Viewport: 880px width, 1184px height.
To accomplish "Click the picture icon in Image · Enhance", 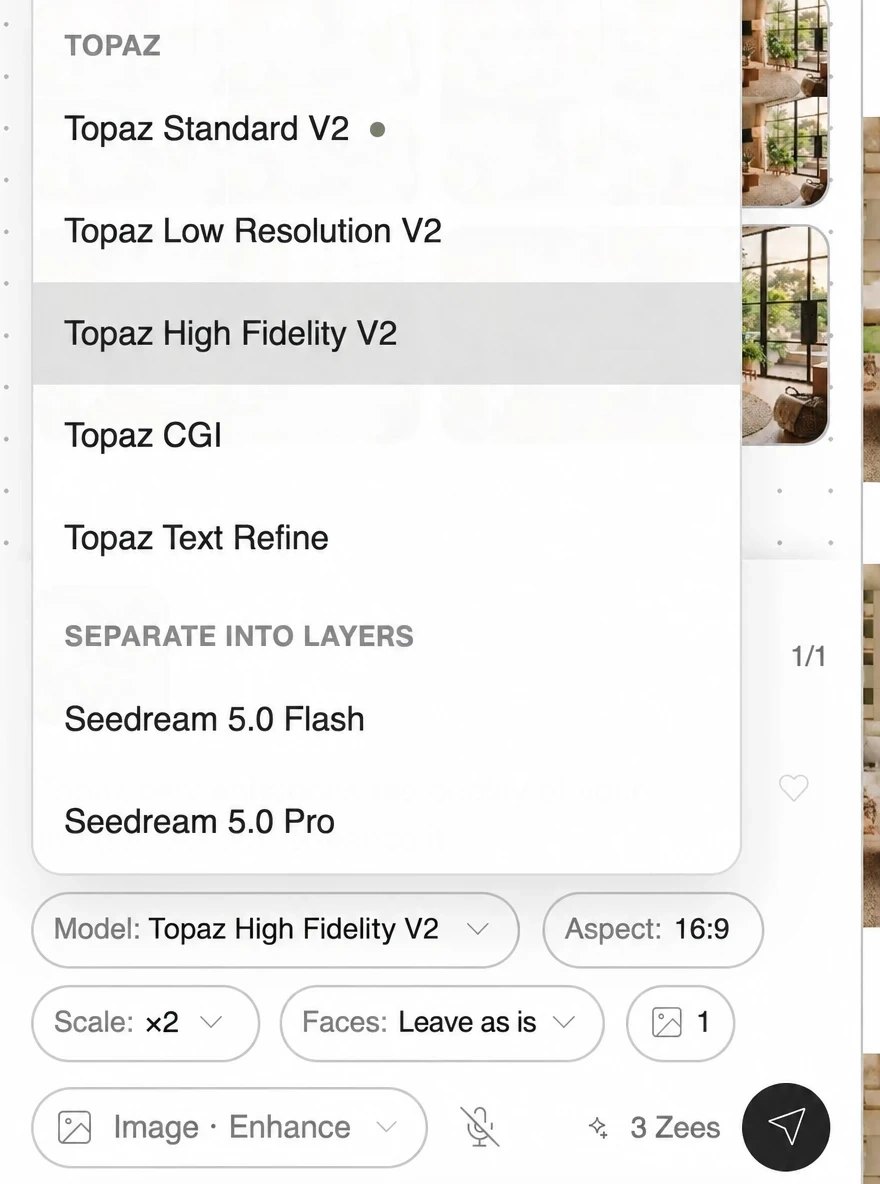I will click(74, 1127).
